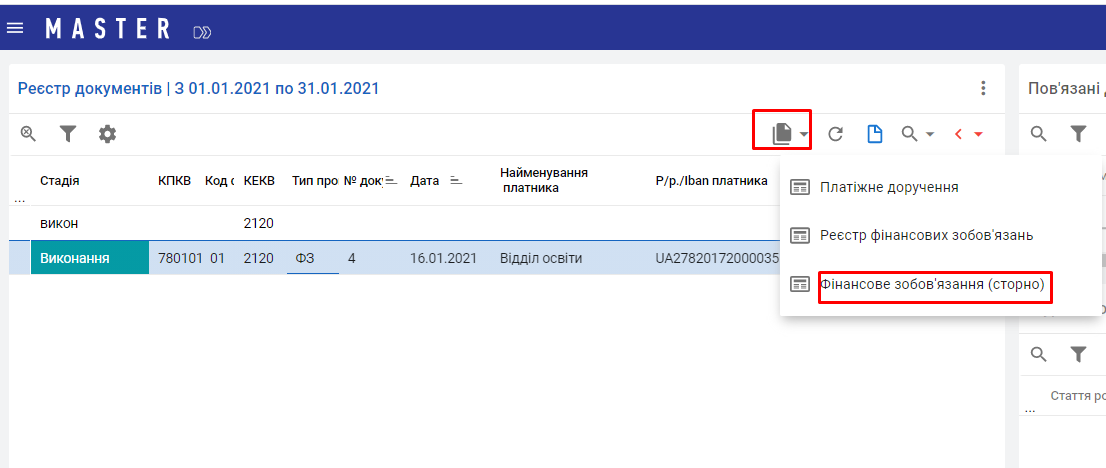
Task: Refresh the document registry list
Action: pyautogui.click(x=835, y=133)
